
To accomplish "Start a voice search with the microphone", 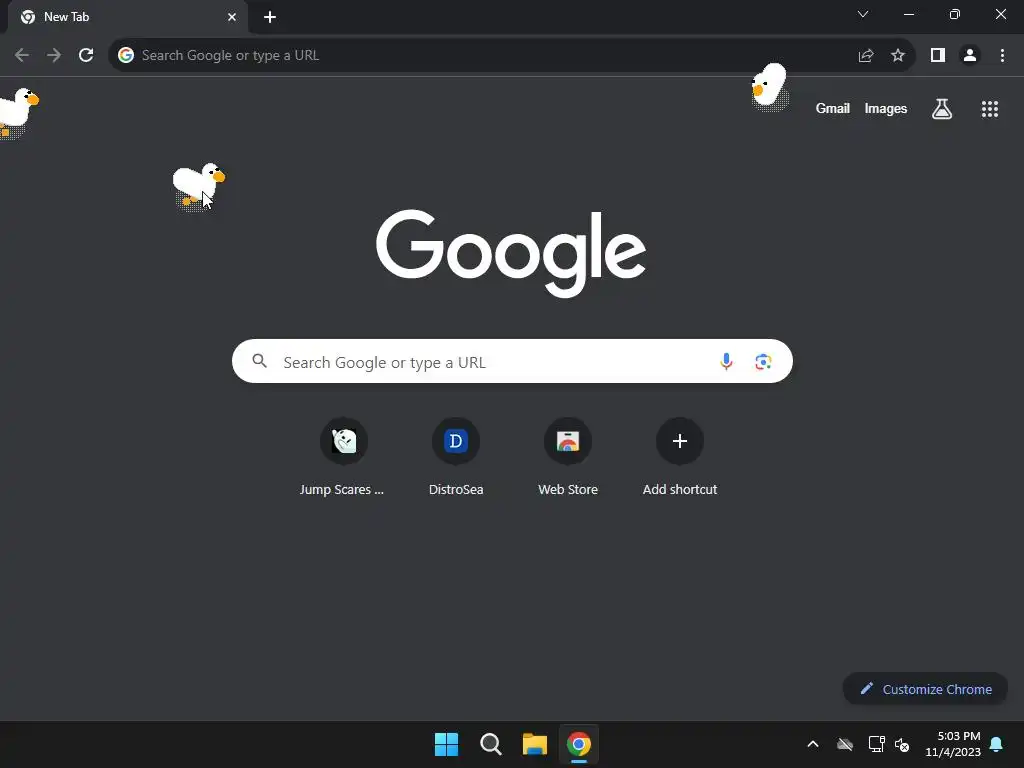I will 726,361.
